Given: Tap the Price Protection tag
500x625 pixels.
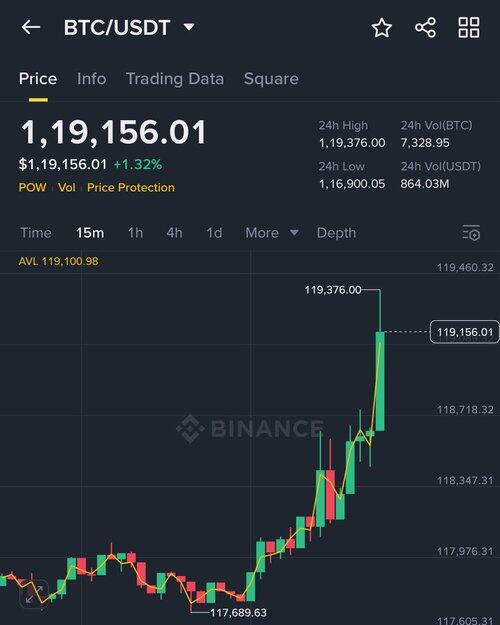Looking at the screenshot, I should coord(131,187).
